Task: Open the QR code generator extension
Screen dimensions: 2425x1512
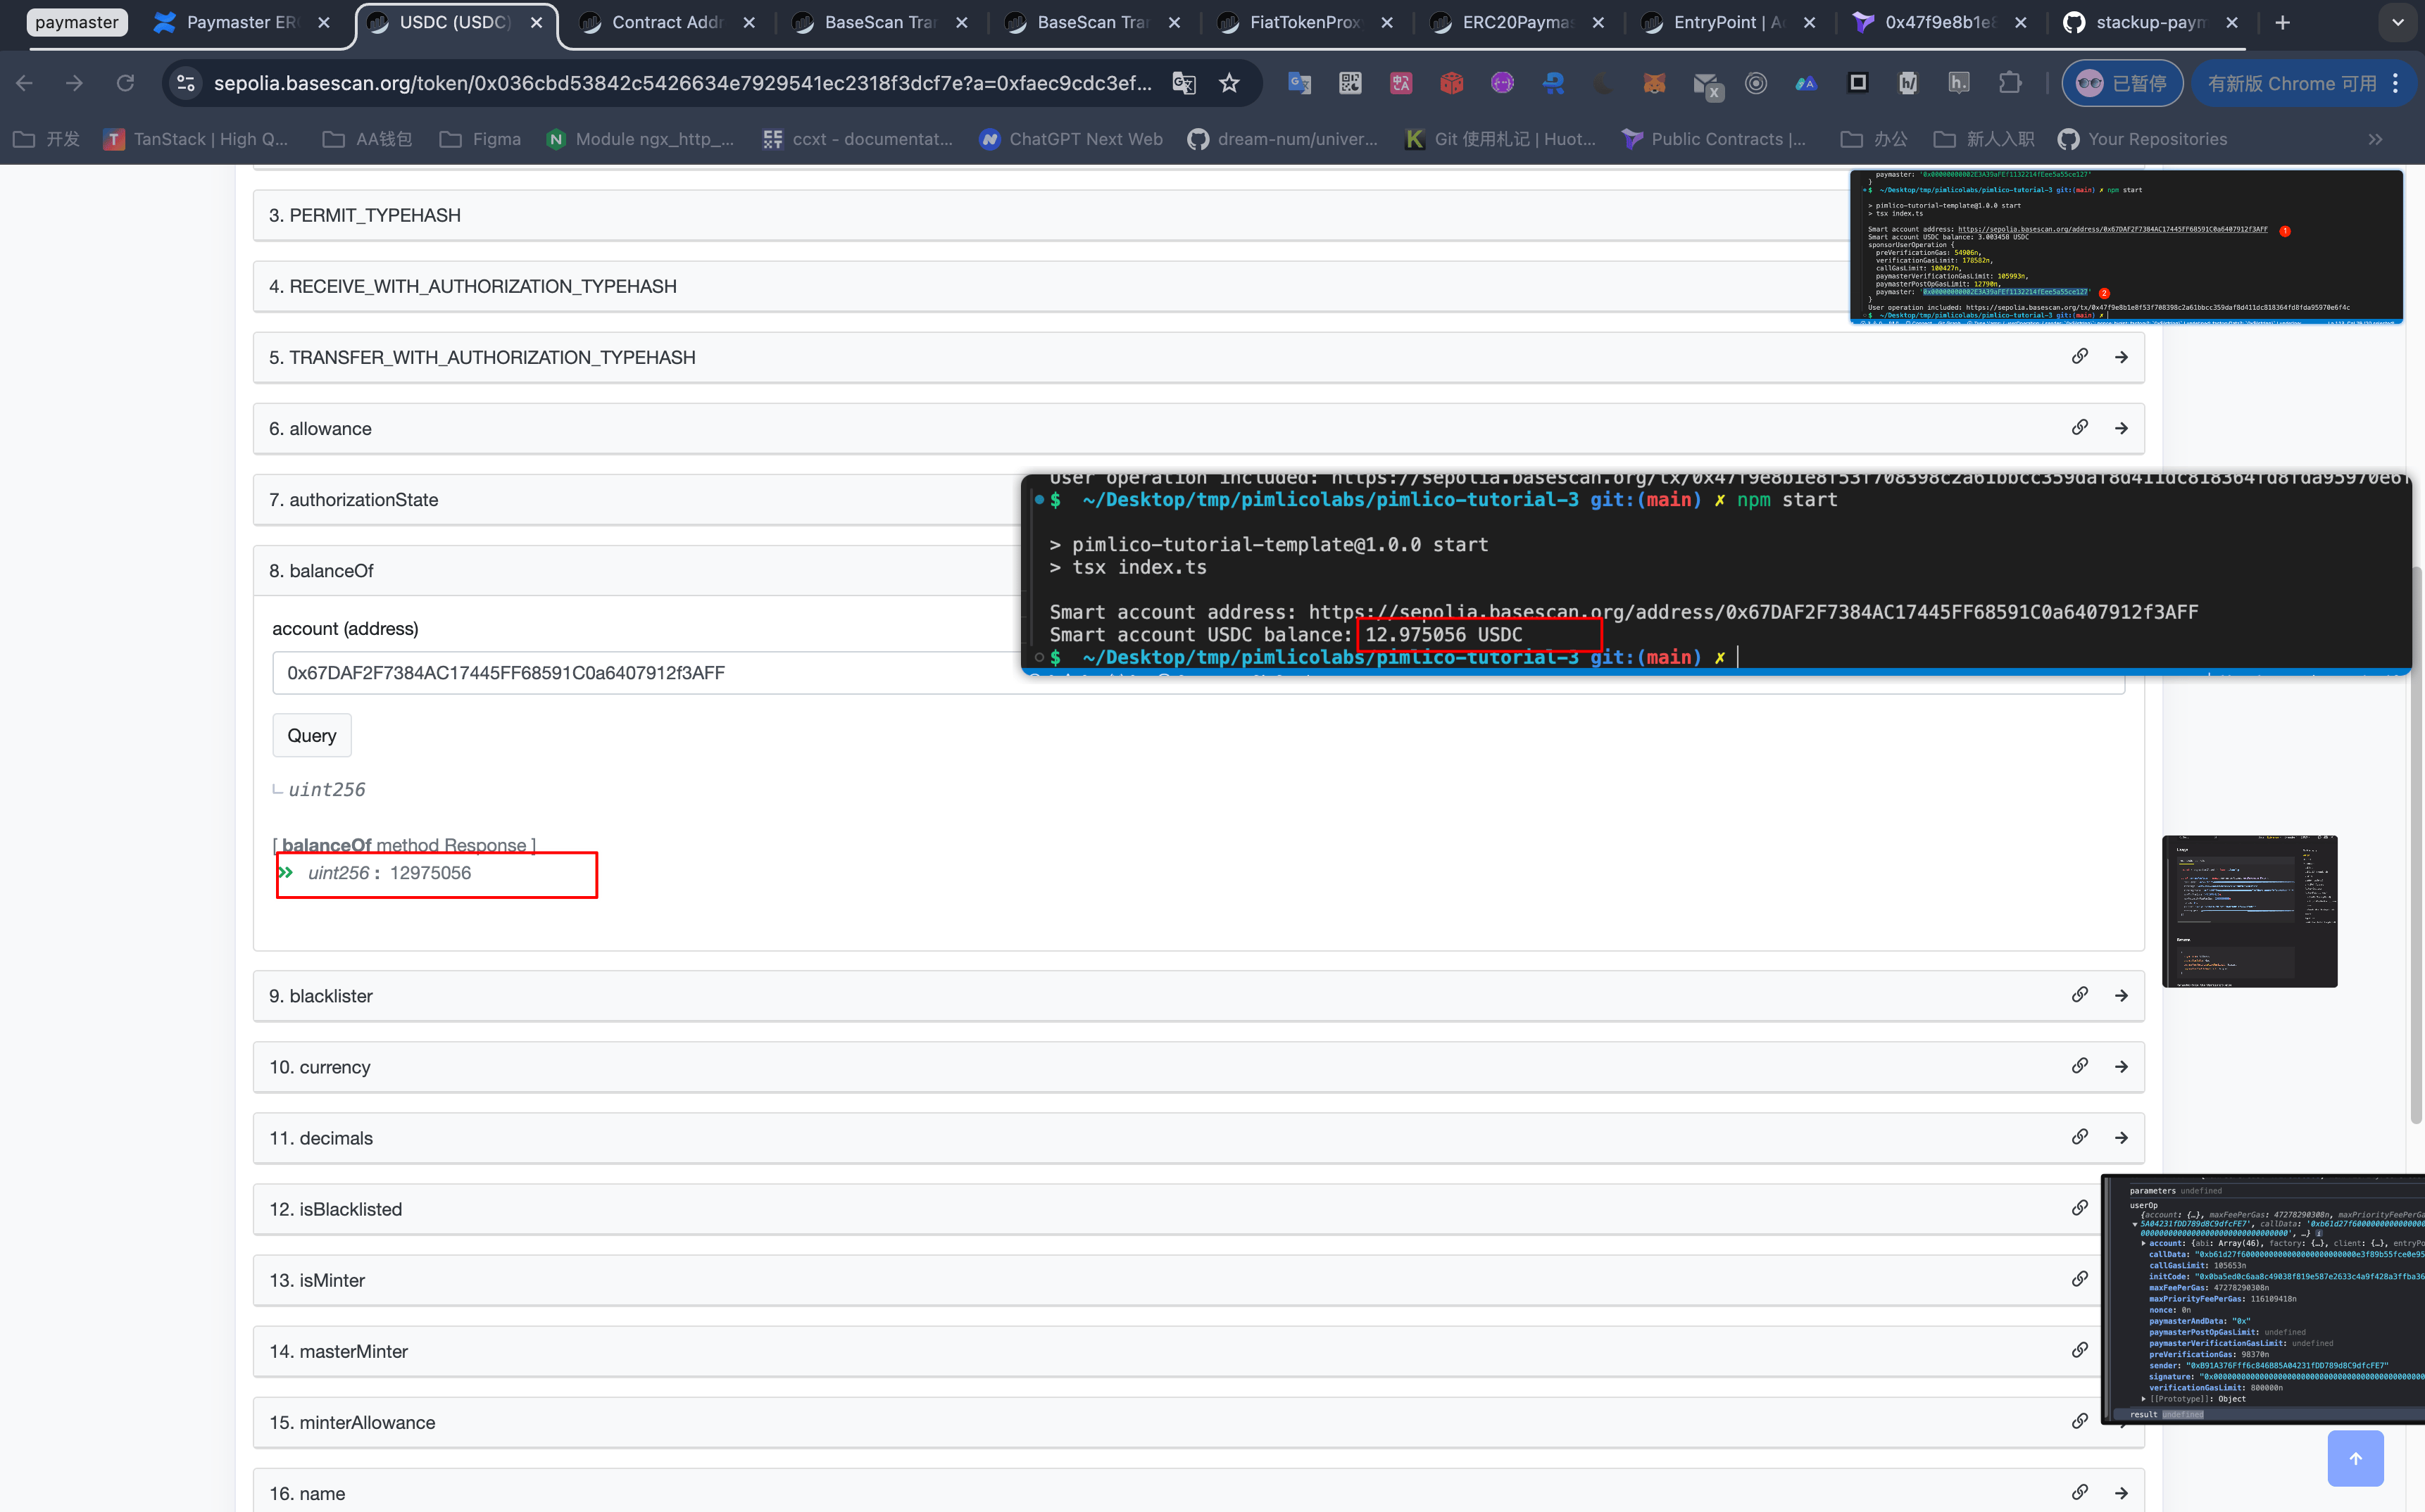Action: click(1350, 83)
